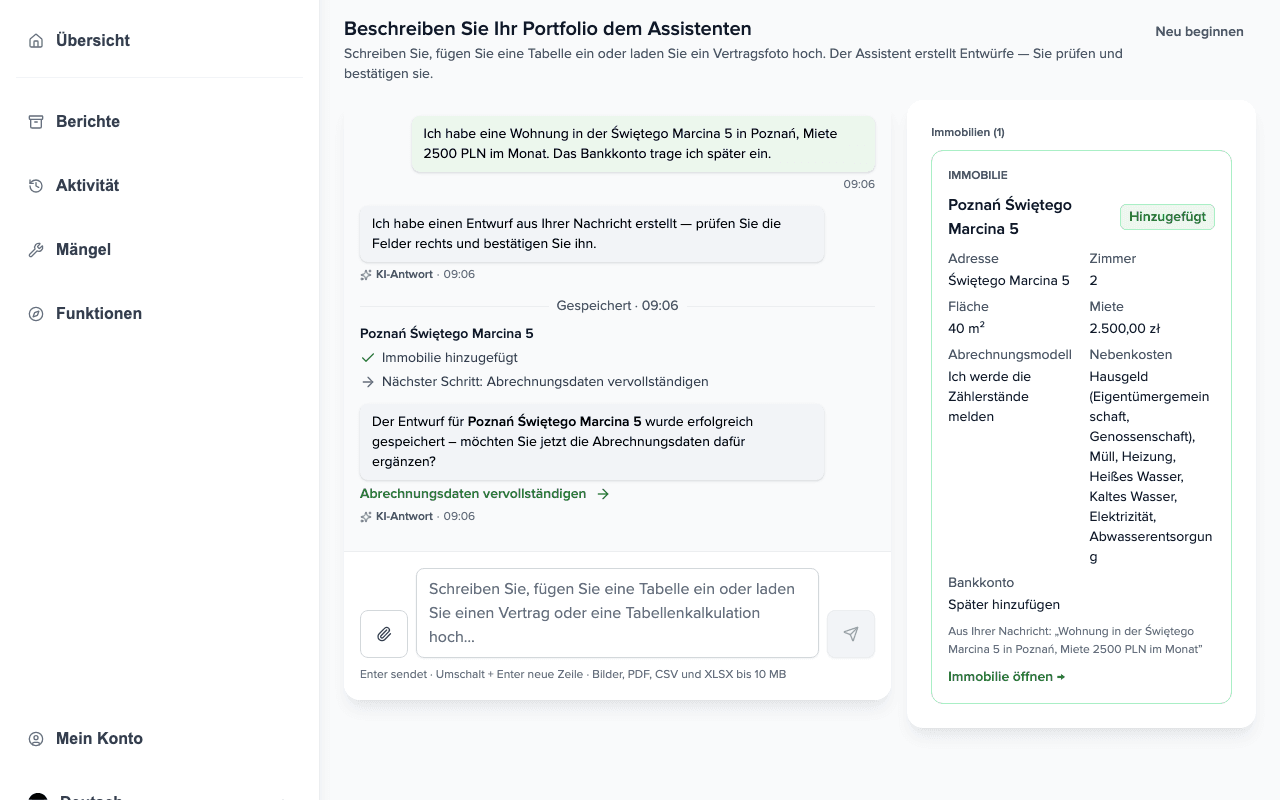Click the Enter sendet hint text

click(x=573, y=675)
